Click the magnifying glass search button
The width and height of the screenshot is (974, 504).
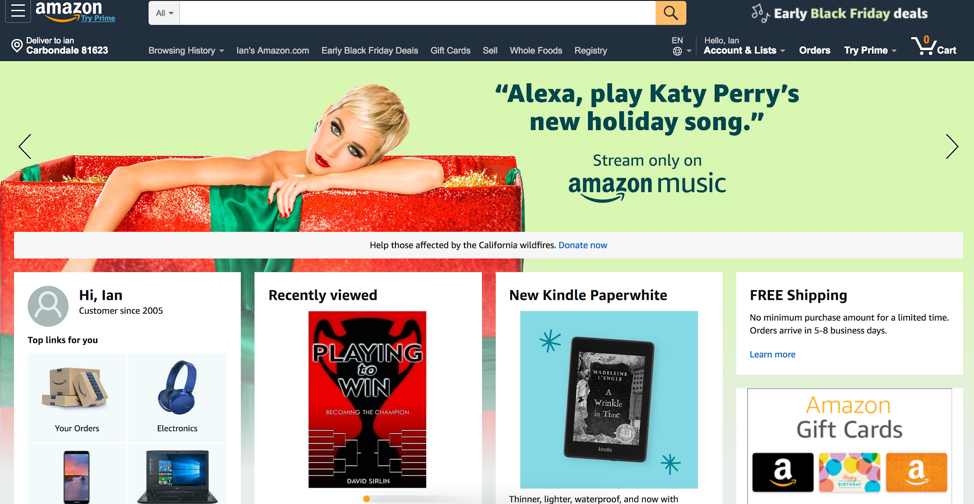tap(671, 13)
